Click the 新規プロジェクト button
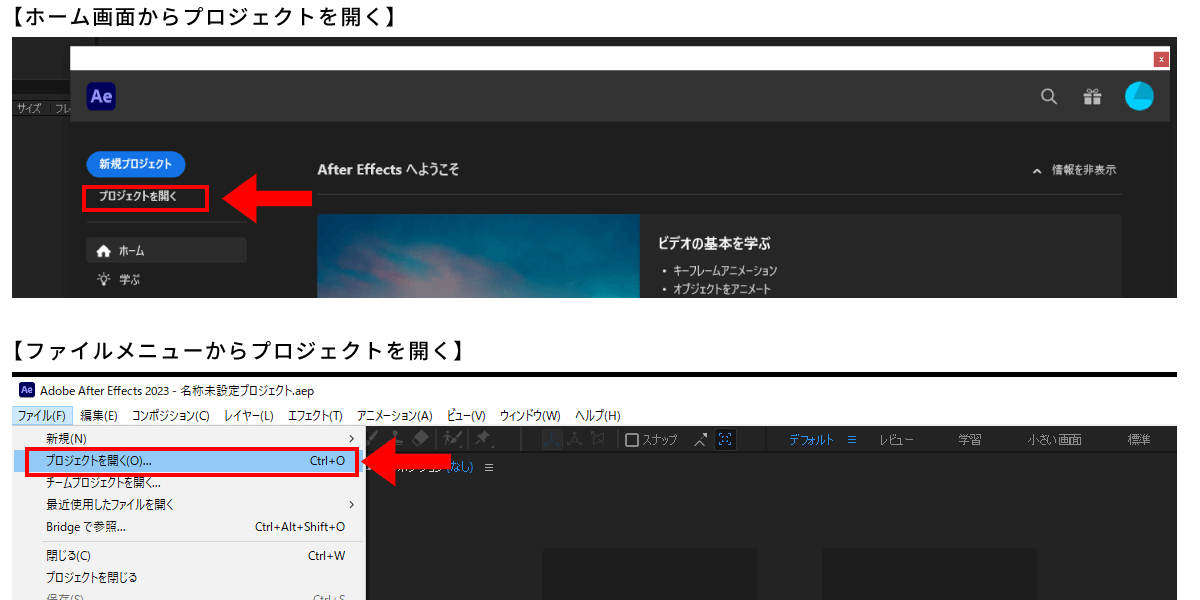This screenshot has height=600, width=1200. pos(136,165)
